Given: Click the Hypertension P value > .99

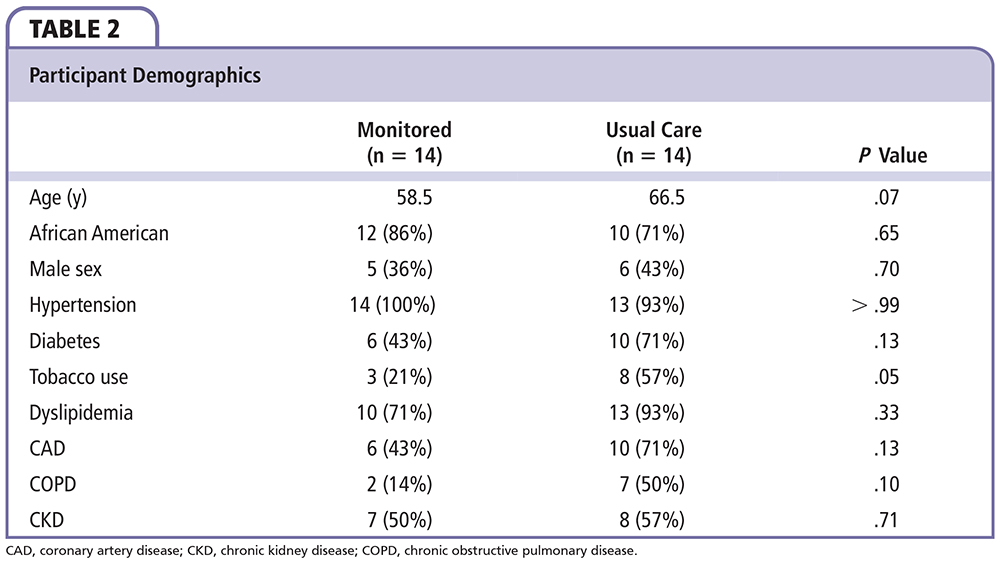Looking at the screenshot, I should pos(873,305).
